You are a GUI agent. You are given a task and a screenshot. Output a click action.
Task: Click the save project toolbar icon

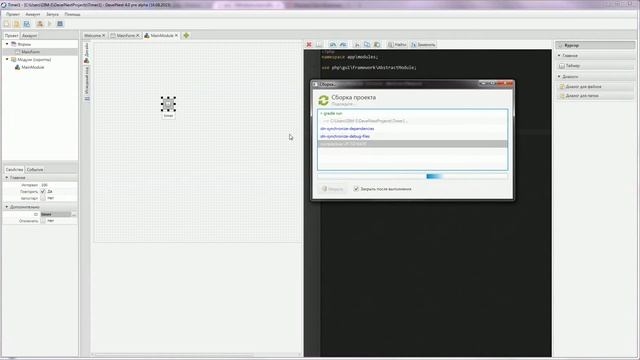pyautogui.click(x=27, y=24)
